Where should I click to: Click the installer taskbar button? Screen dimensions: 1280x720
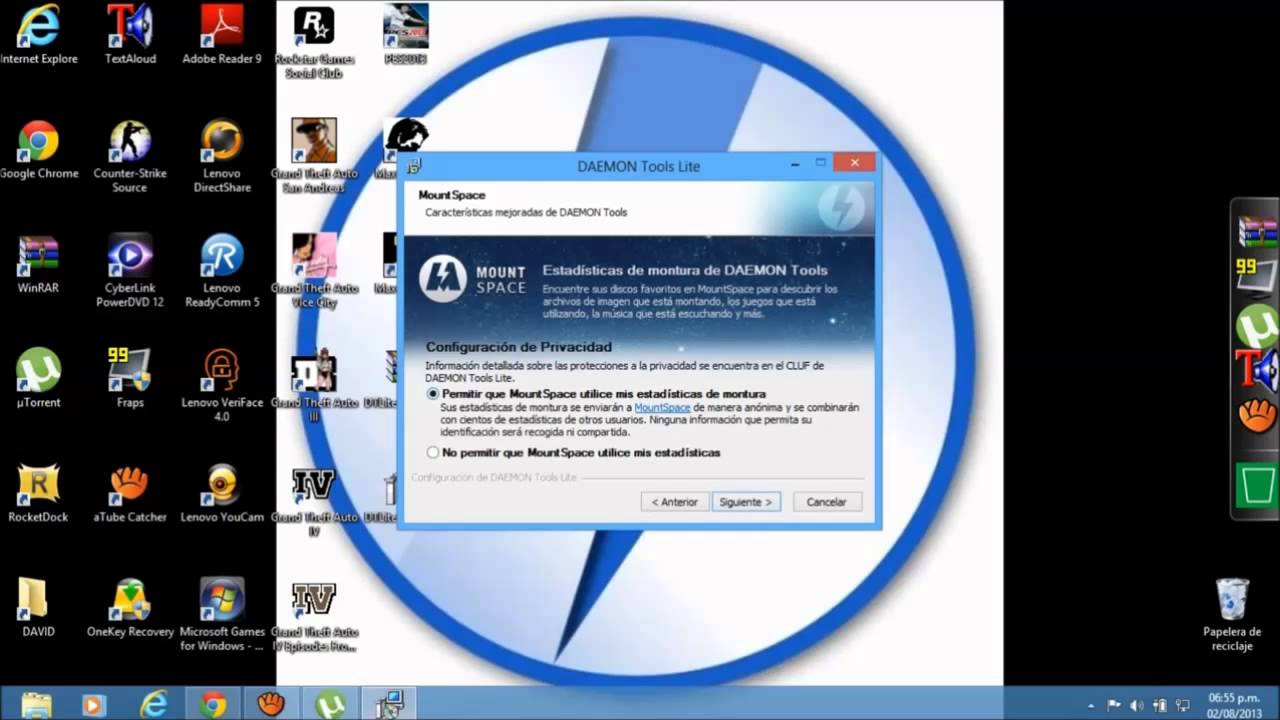point(389,704)
